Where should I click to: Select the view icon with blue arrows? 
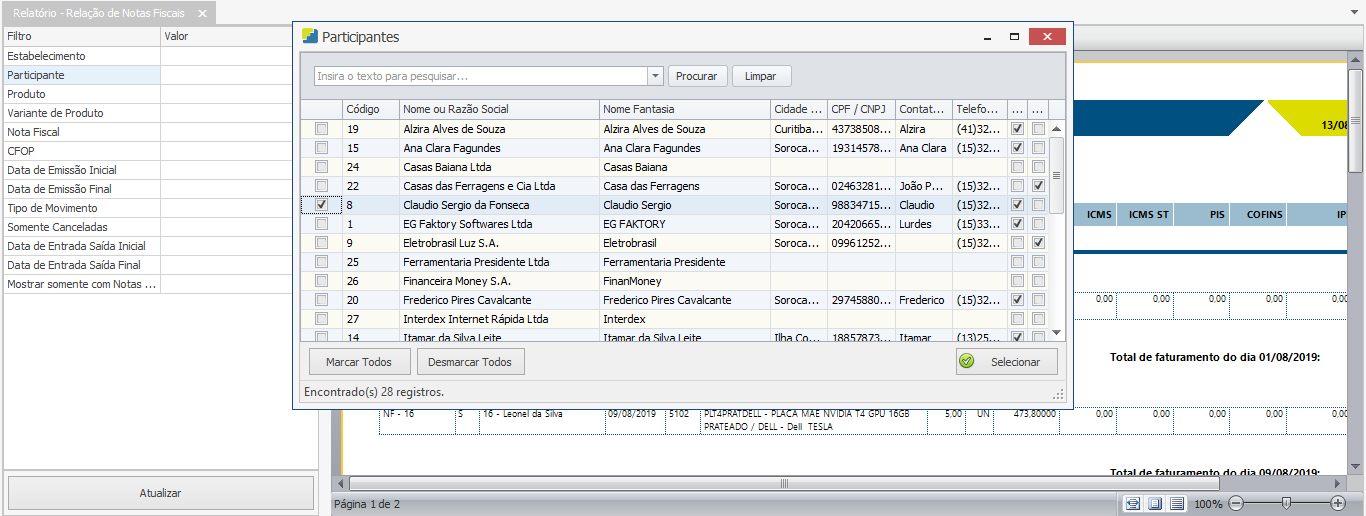1132,503
